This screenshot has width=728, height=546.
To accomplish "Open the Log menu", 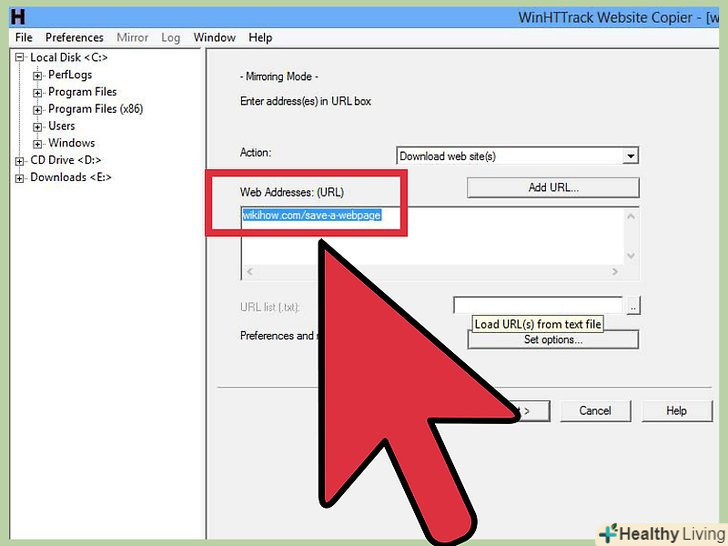I will tap(170, 38).
